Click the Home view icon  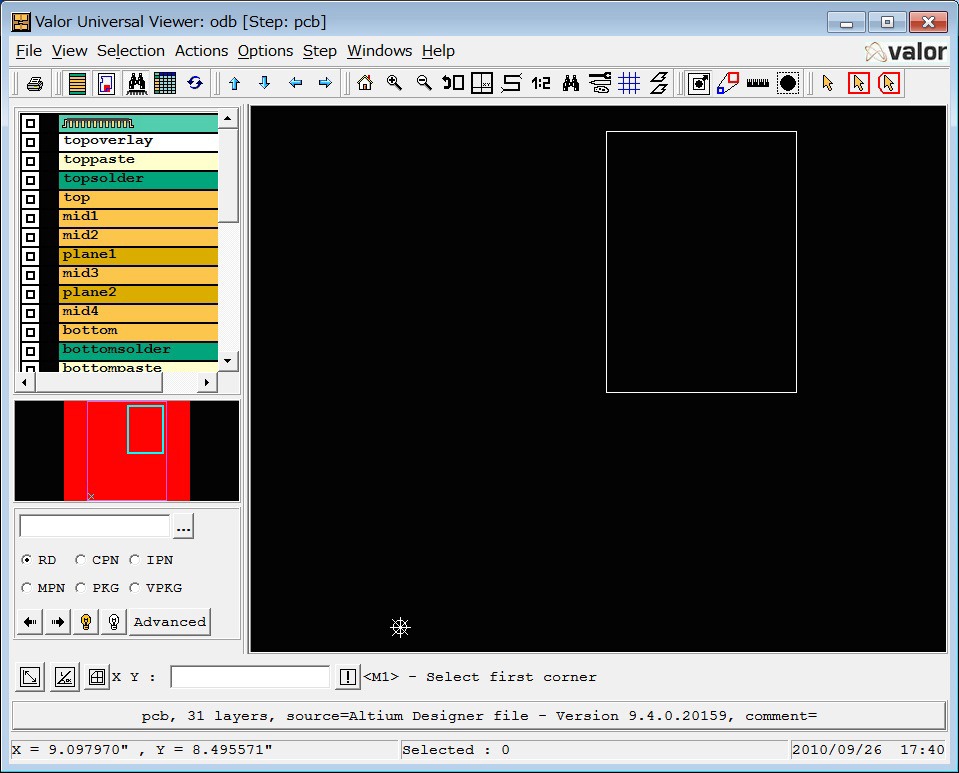point(365,83)
